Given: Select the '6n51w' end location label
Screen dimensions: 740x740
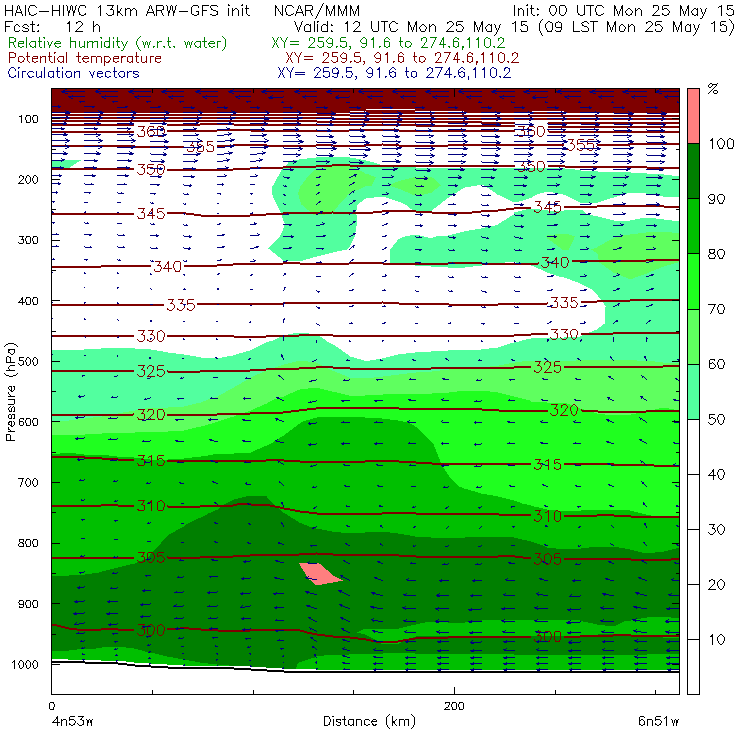Looking at the screenshot, I should coord(658,722).
